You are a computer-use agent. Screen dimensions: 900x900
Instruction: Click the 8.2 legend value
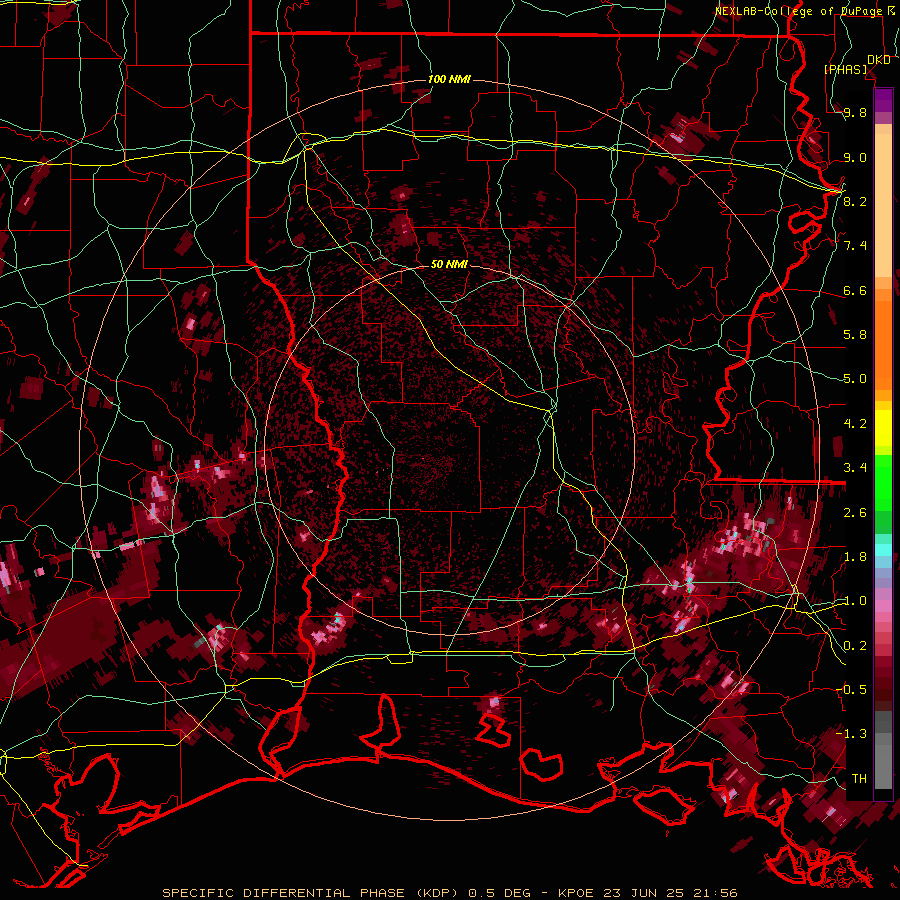(x=855, y=201)
